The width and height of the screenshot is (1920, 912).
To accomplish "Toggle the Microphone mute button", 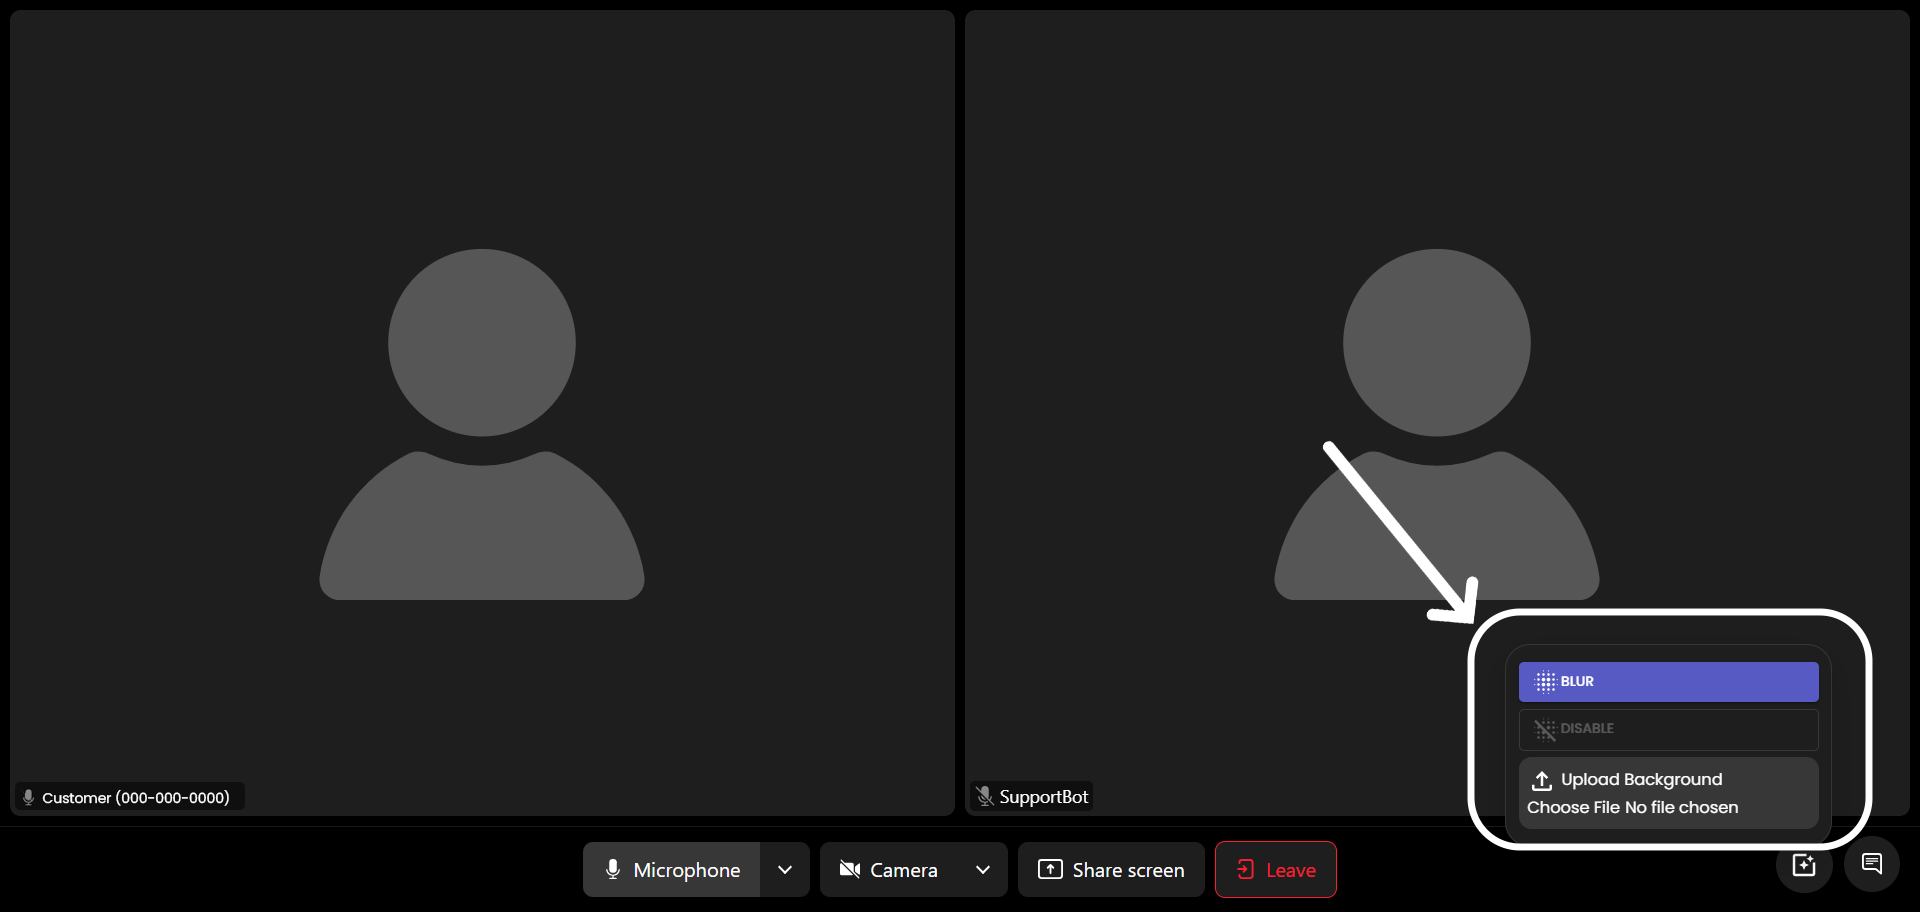I will (672, 870).
